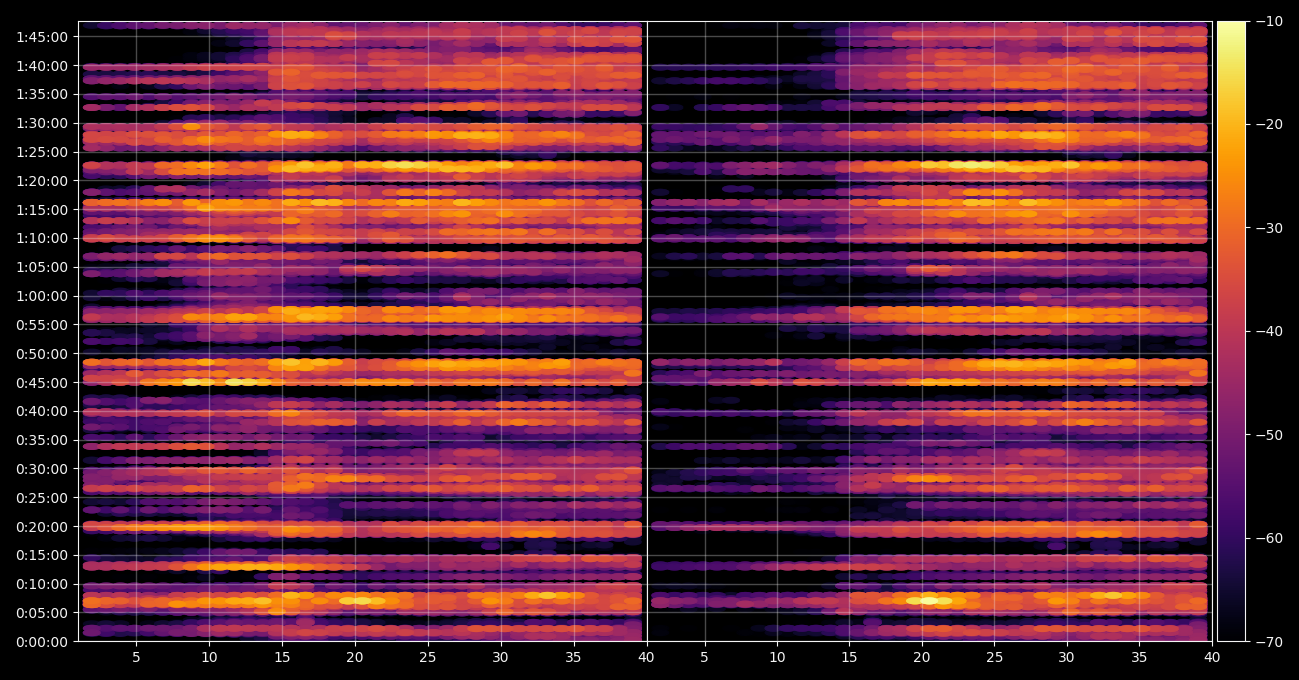Click the 0:55:00 time axis label
Screen dimensions: 1299x680
click(x=43, y=325)
